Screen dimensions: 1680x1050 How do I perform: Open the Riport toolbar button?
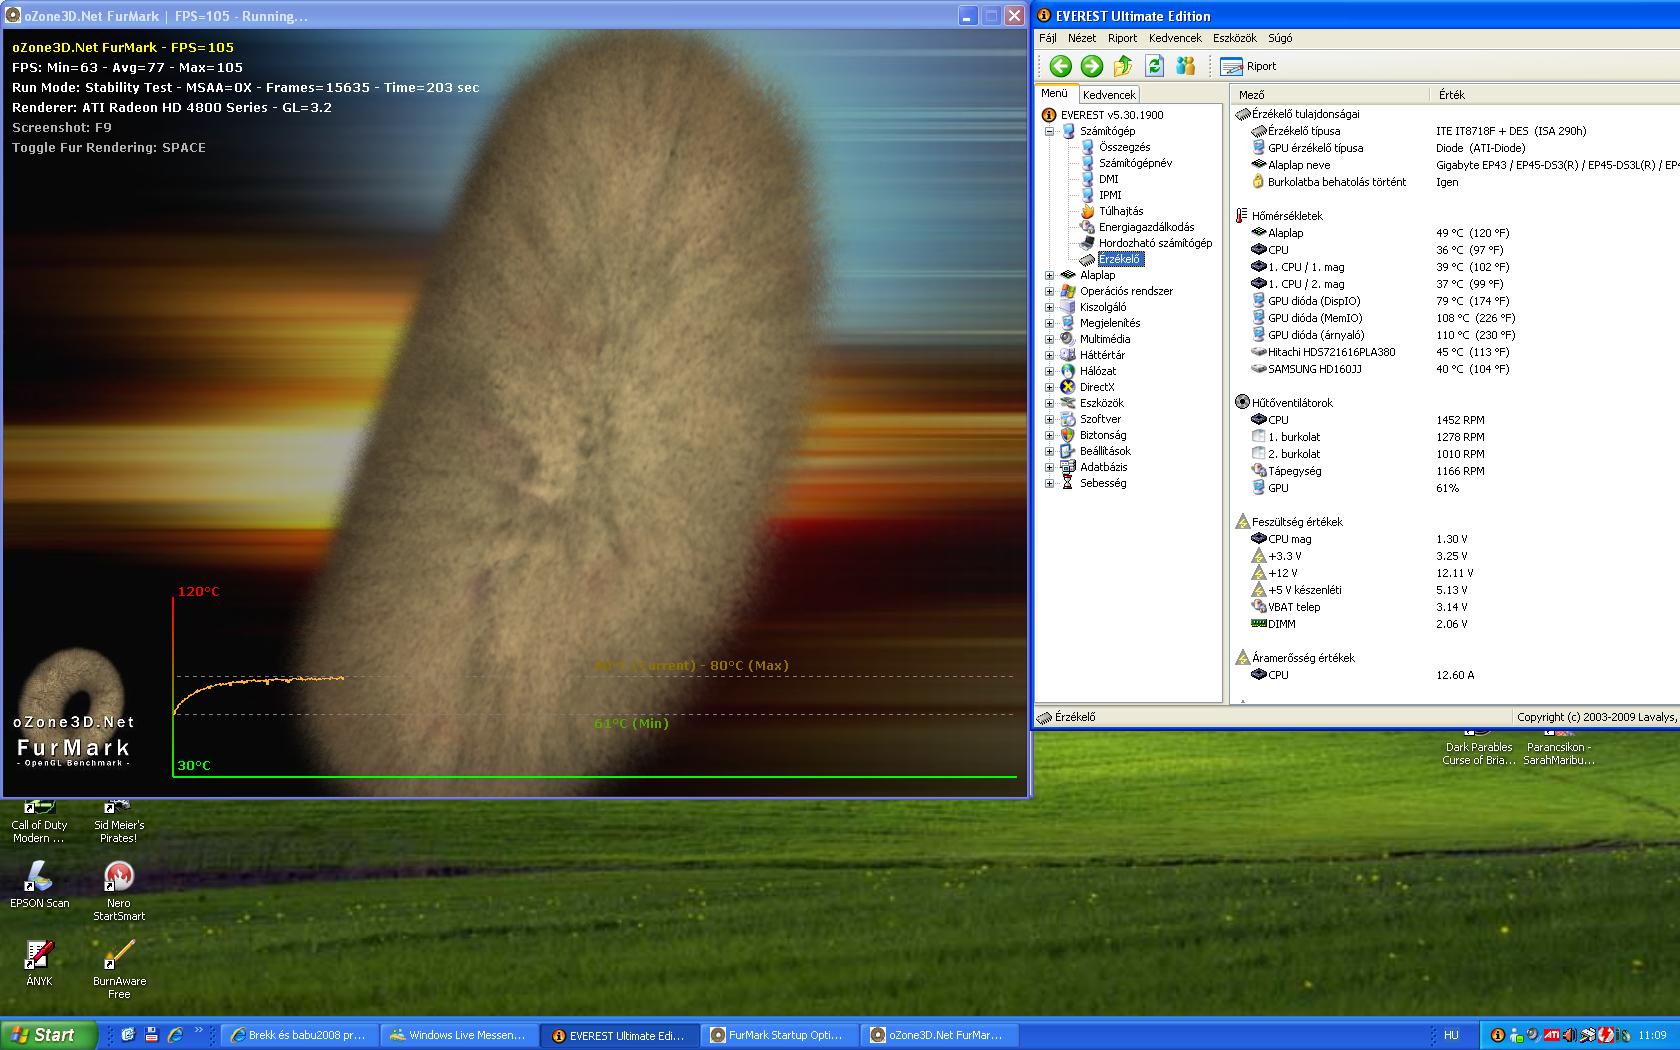coord(1249,66)
